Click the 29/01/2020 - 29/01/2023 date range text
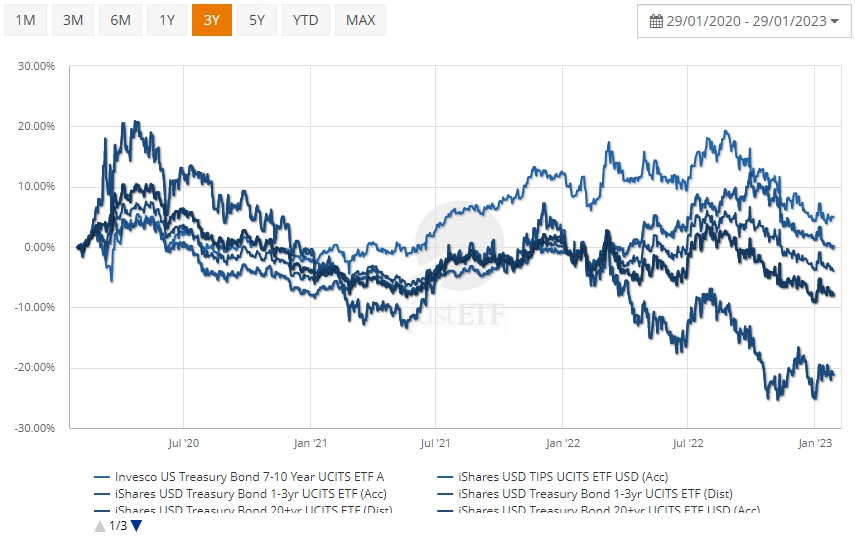The width and height of the screenshot is (855, 539). 746,21
